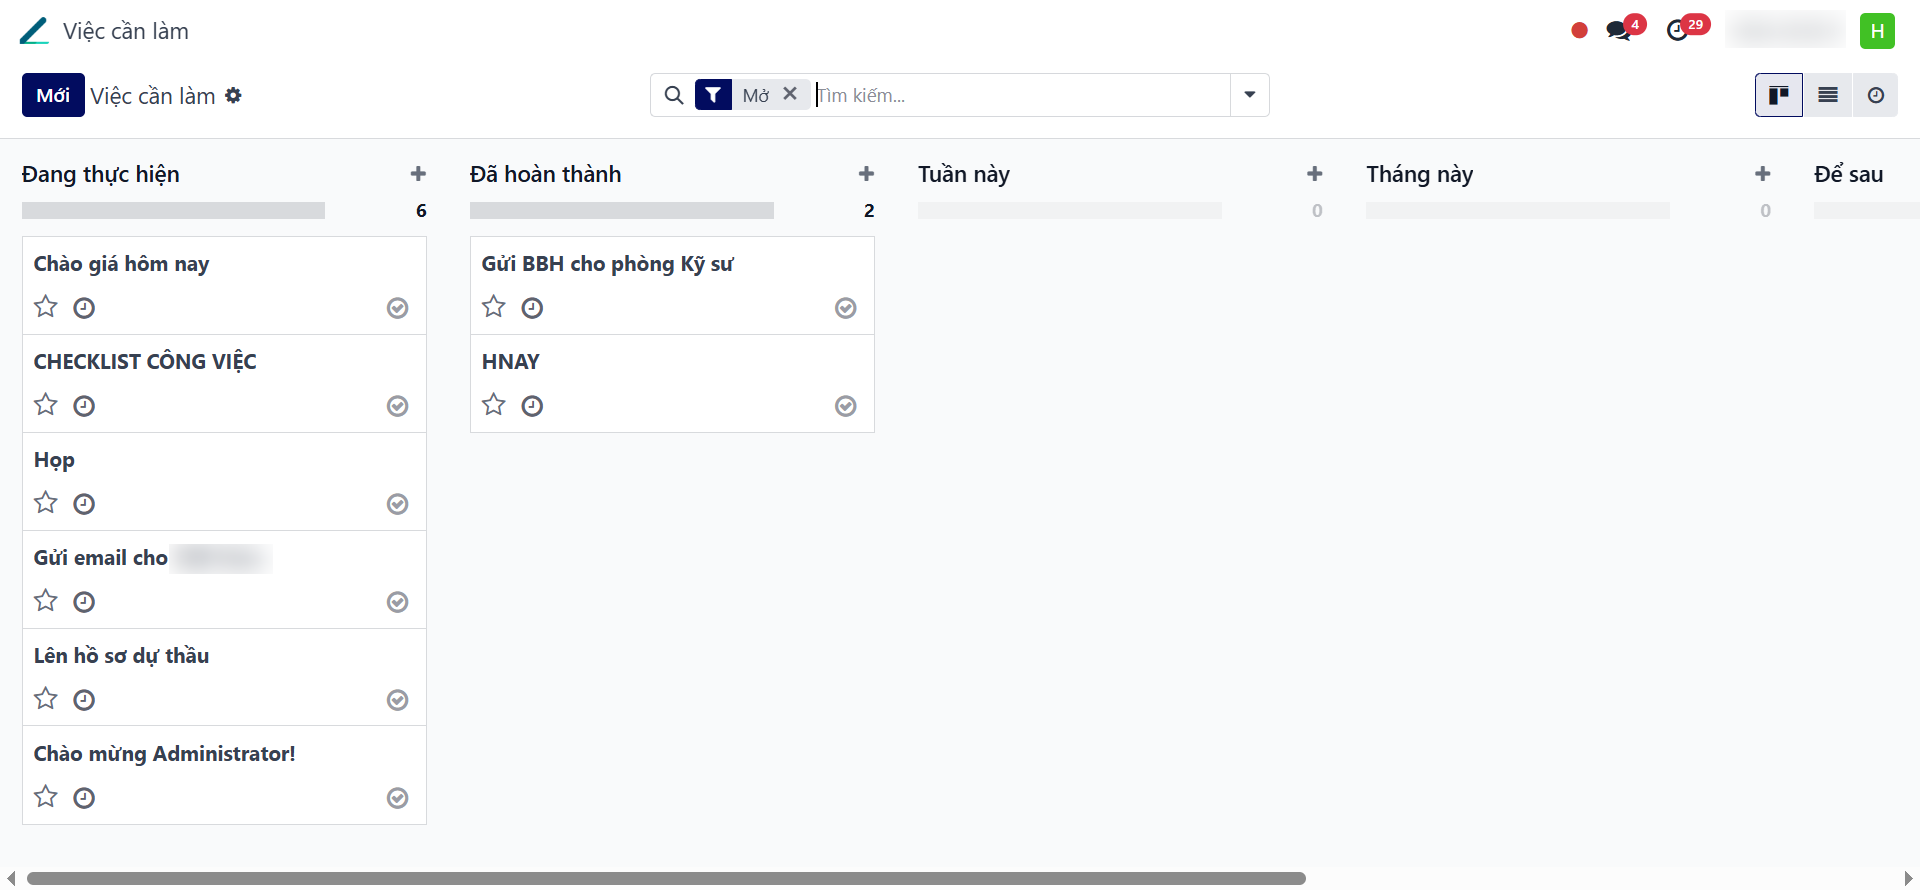1920x890 pixels.
Task: Click the red recording status dot
Action: click(1580, 30)
